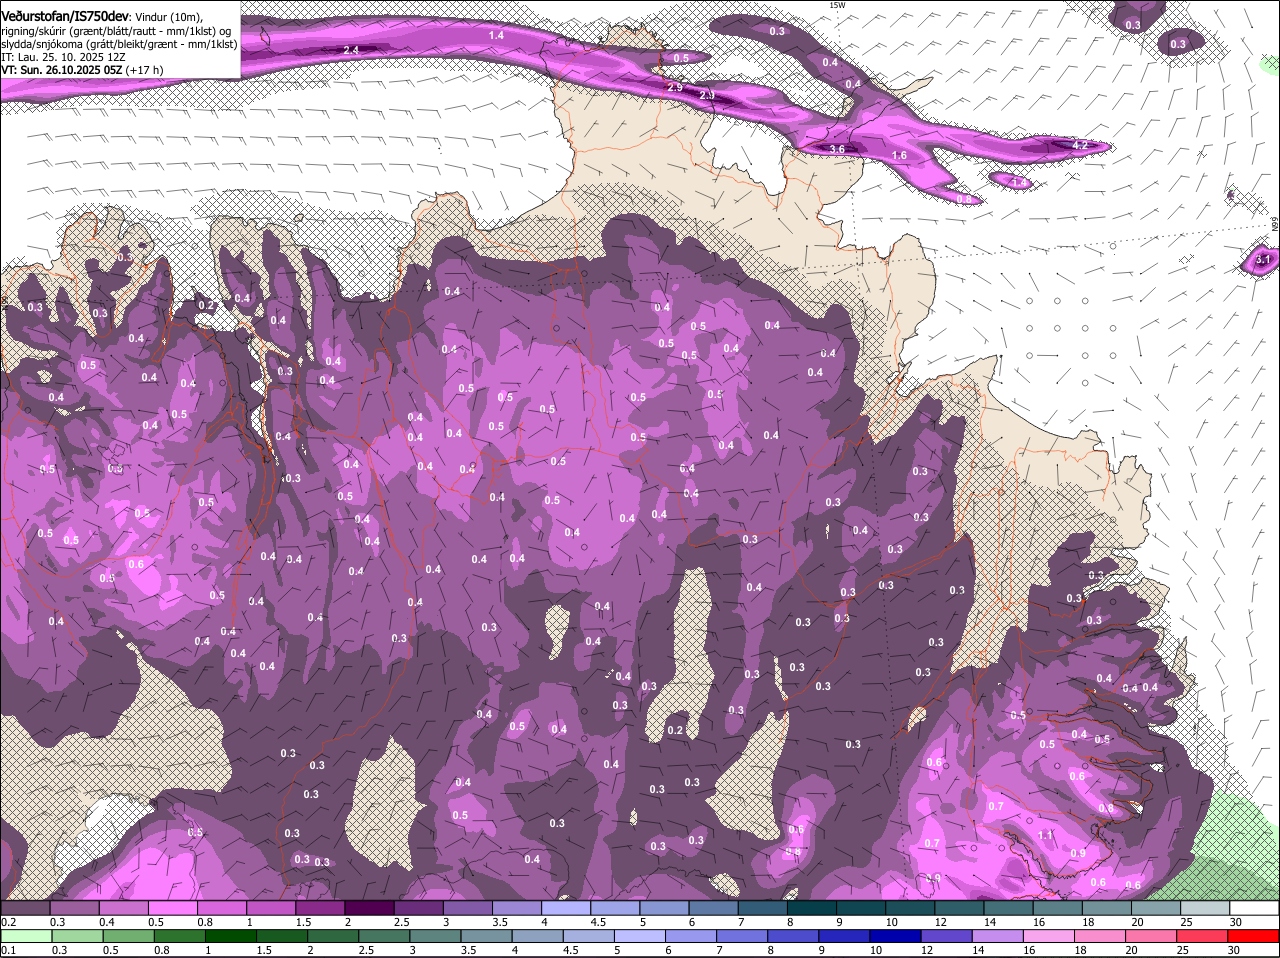Viewport: 1280px width, 958px height.
Task: Click the '4.2' precipitation value on map
Action: coord(1079,146)
